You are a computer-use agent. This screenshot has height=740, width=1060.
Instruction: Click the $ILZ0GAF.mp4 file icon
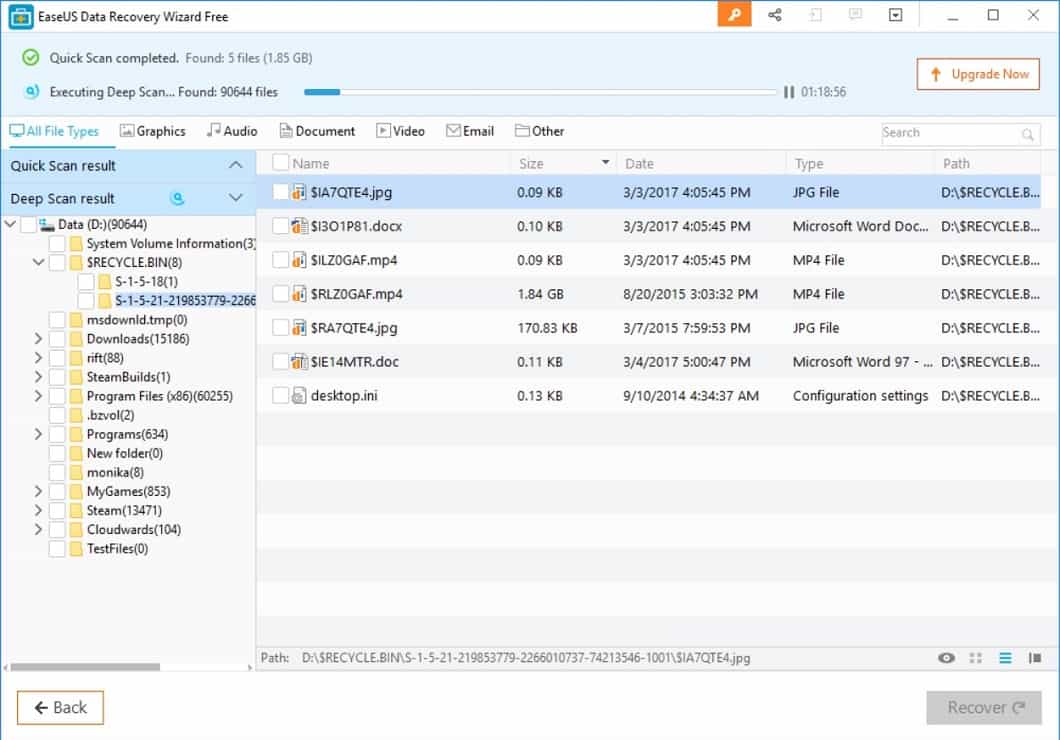[299, 260]
